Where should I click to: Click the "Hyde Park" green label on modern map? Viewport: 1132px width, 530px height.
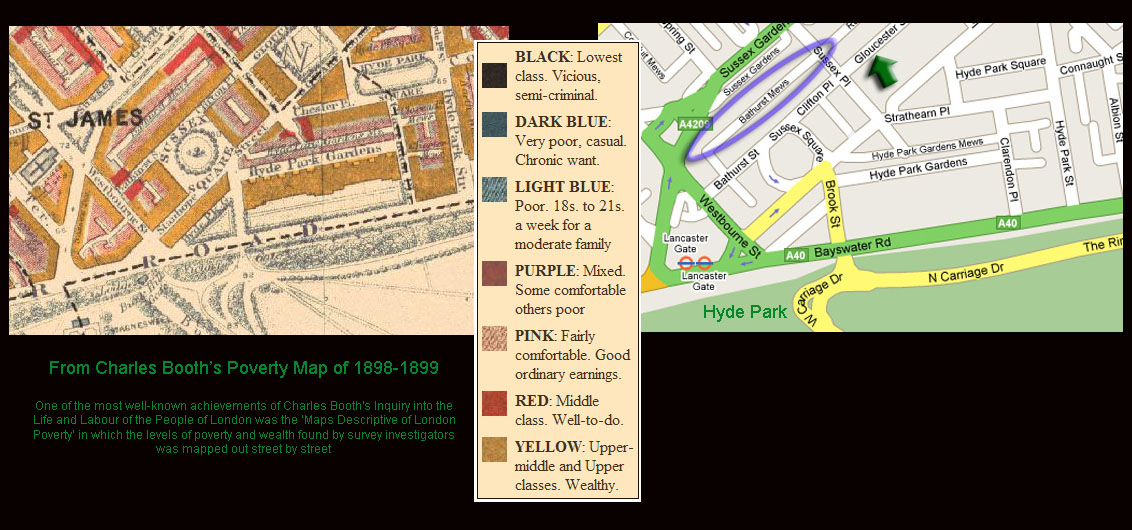pos(744,313)
